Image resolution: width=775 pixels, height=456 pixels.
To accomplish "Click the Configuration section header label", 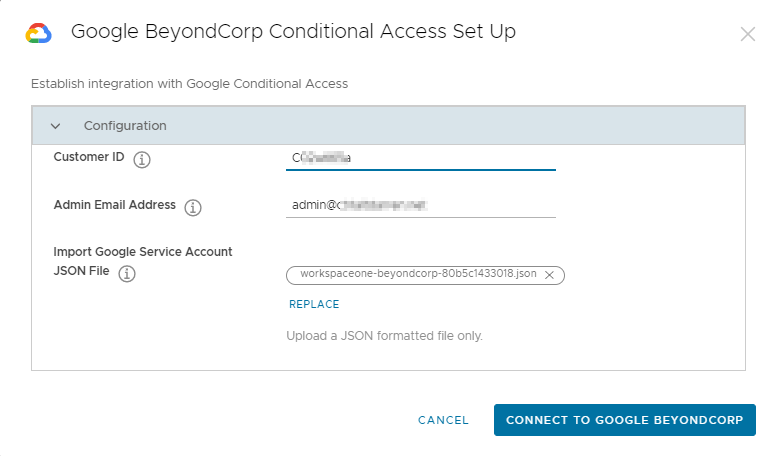I will point(125,126).
